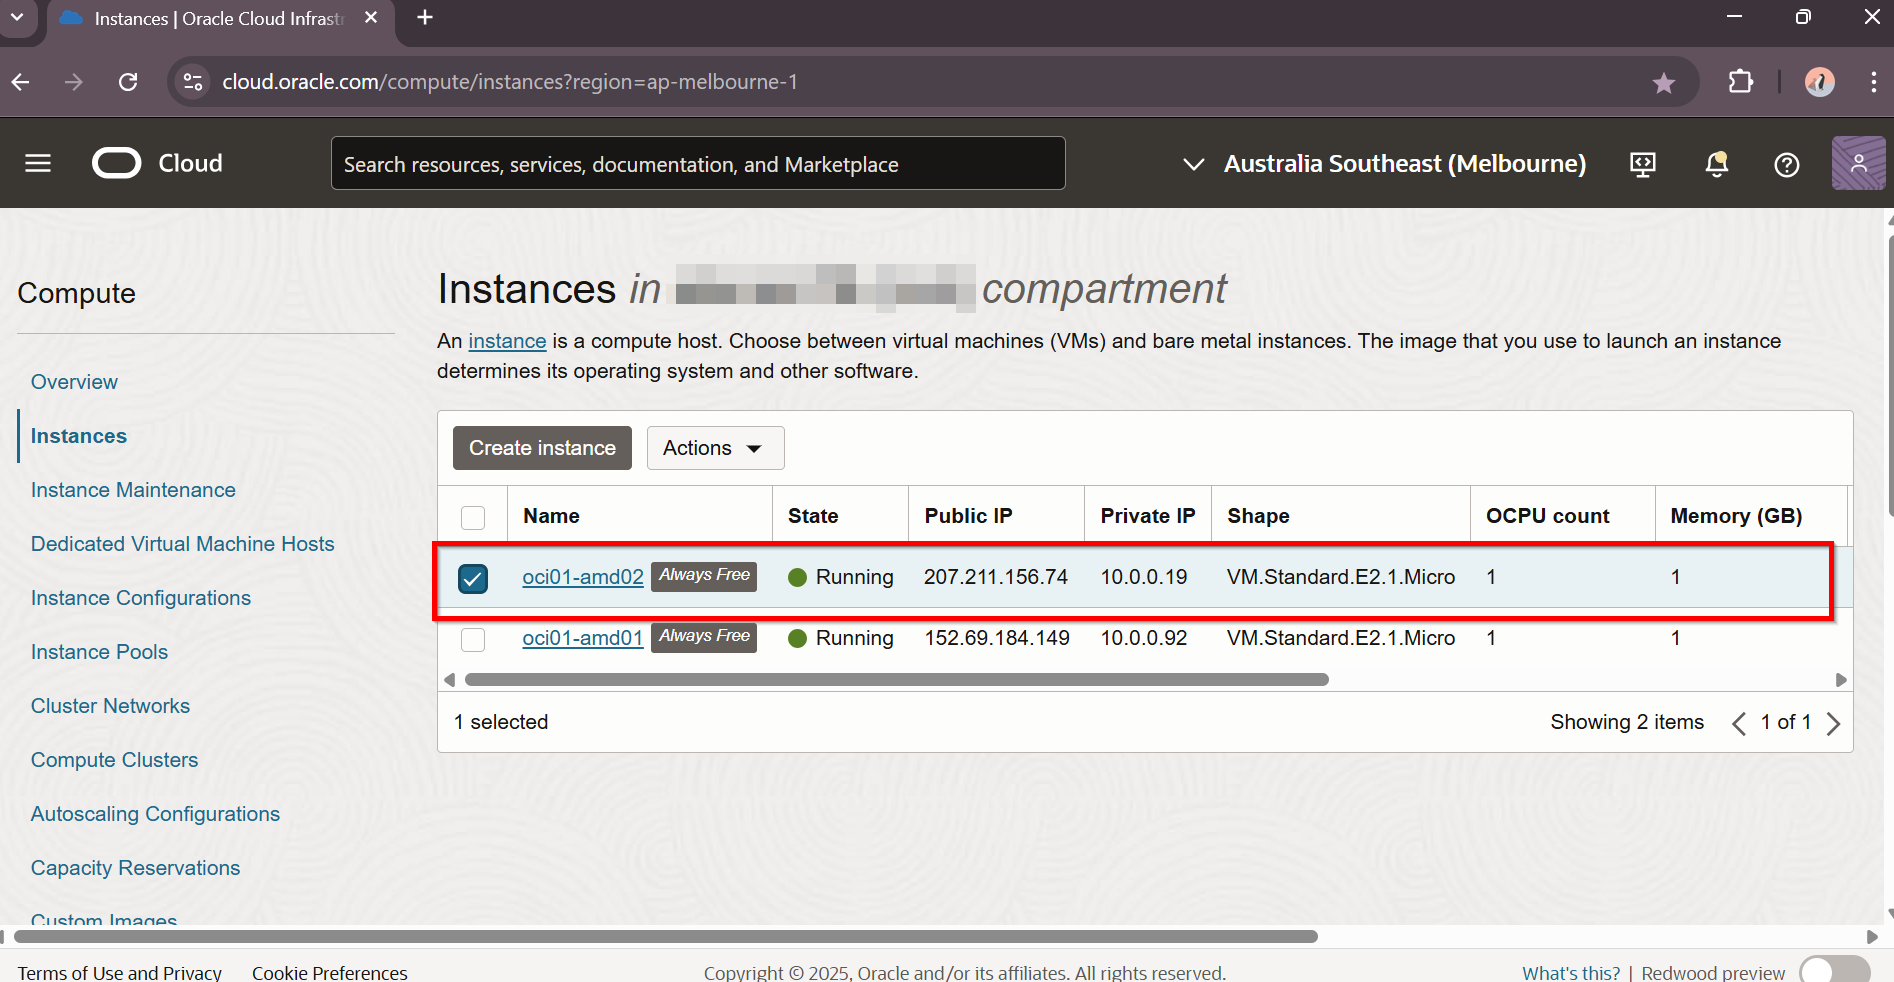Expand the Actions dropdown

coord(714,448)
